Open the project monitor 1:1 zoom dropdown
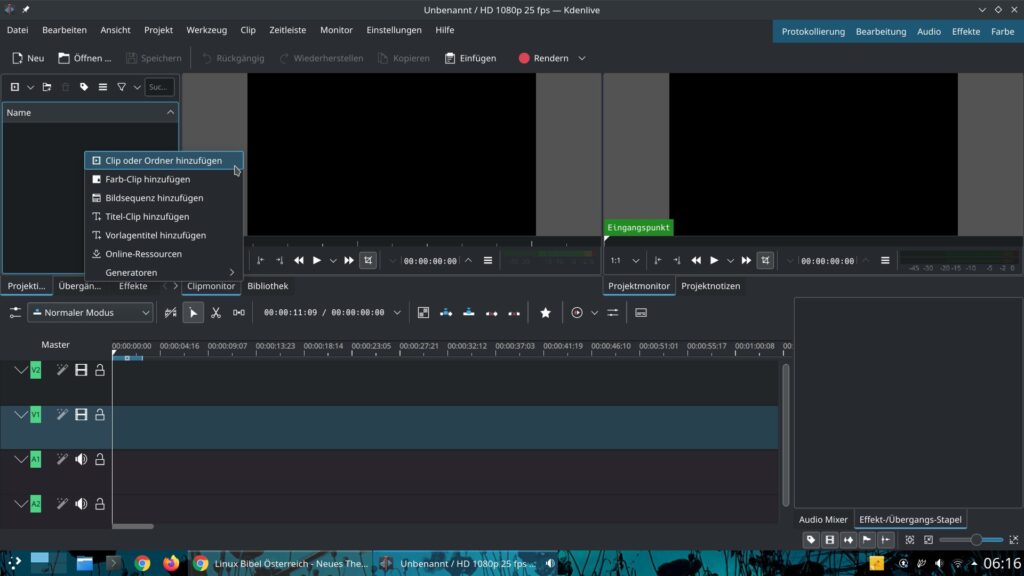 tap(624, 261)
